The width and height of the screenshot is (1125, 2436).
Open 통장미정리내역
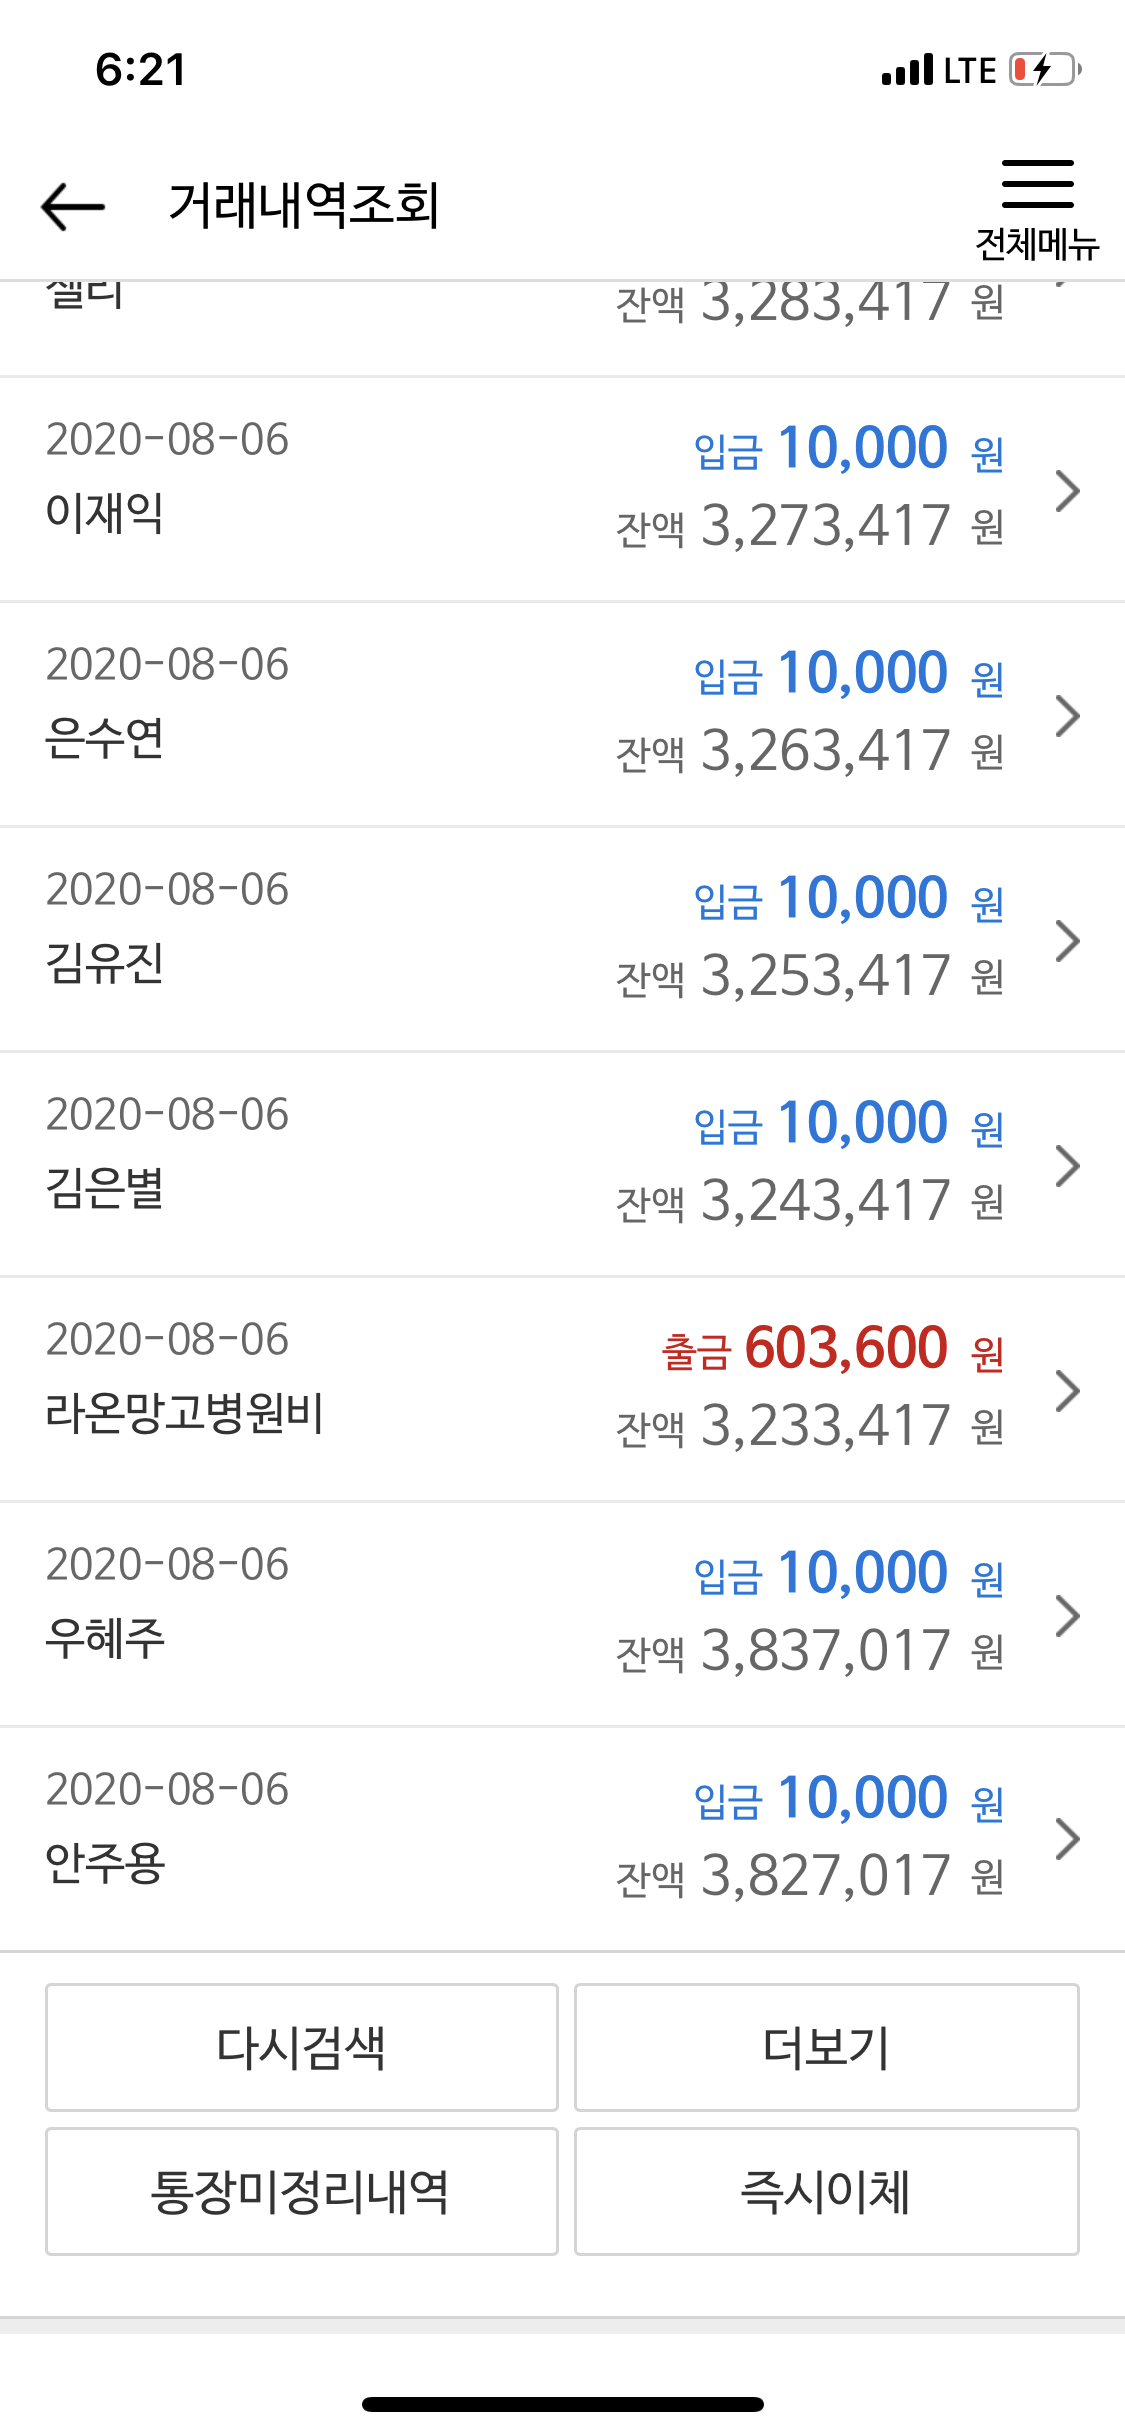tap(302, 2191)
